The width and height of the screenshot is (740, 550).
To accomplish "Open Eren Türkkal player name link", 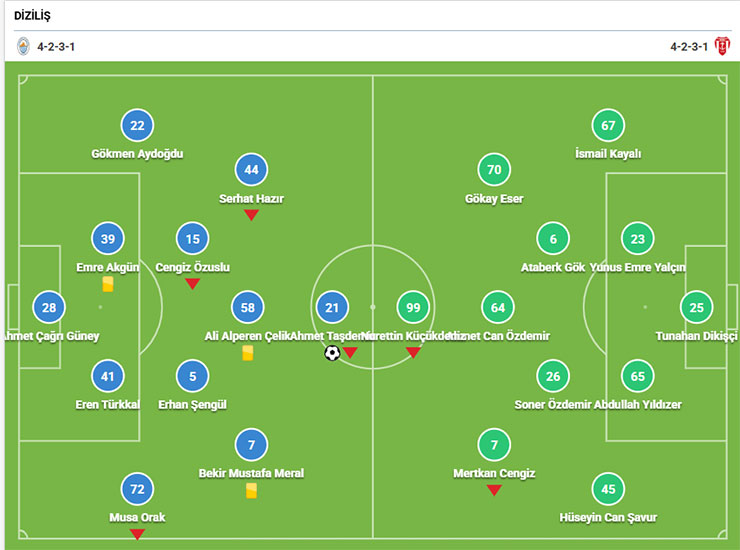I will (108, 404).
